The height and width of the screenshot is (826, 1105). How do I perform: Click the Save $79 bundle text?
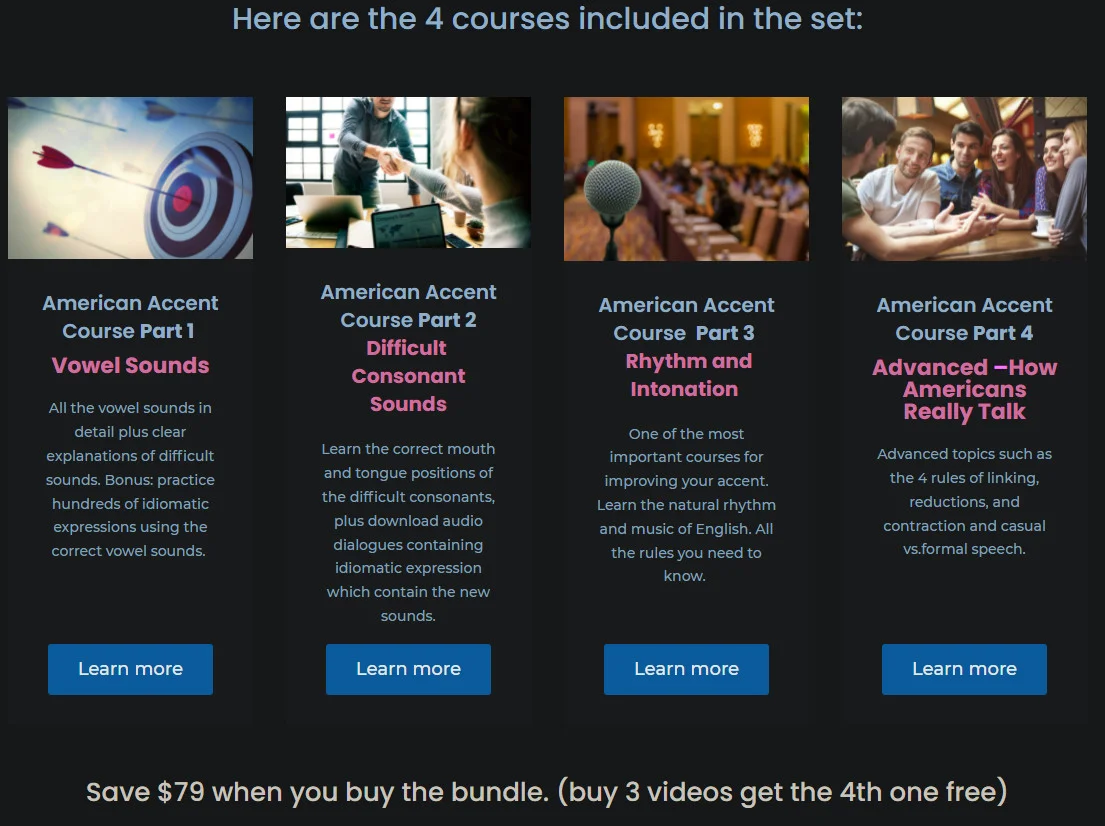(546, 792)
